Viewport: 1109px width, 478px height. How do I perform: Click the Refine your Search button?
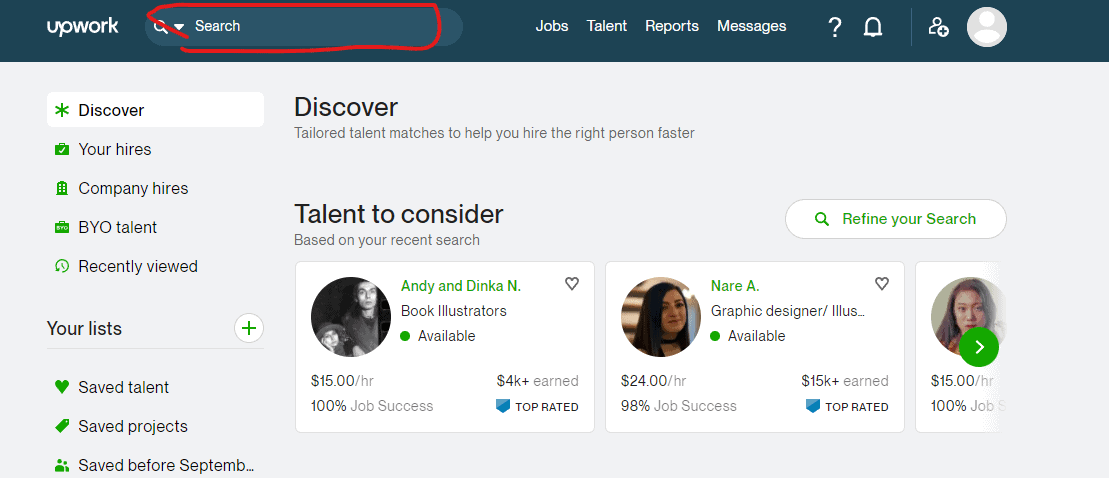pos(895,219)
